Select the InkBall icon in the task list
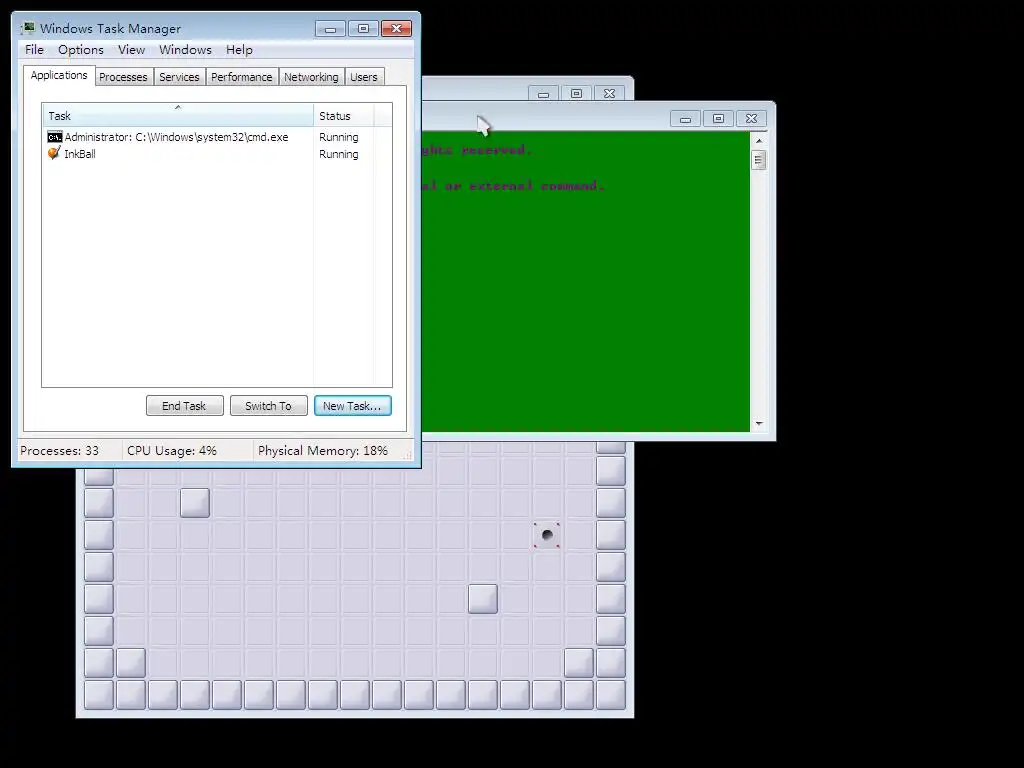The height and width of the screenshot is (768, 1024). [x=54, y=153]
